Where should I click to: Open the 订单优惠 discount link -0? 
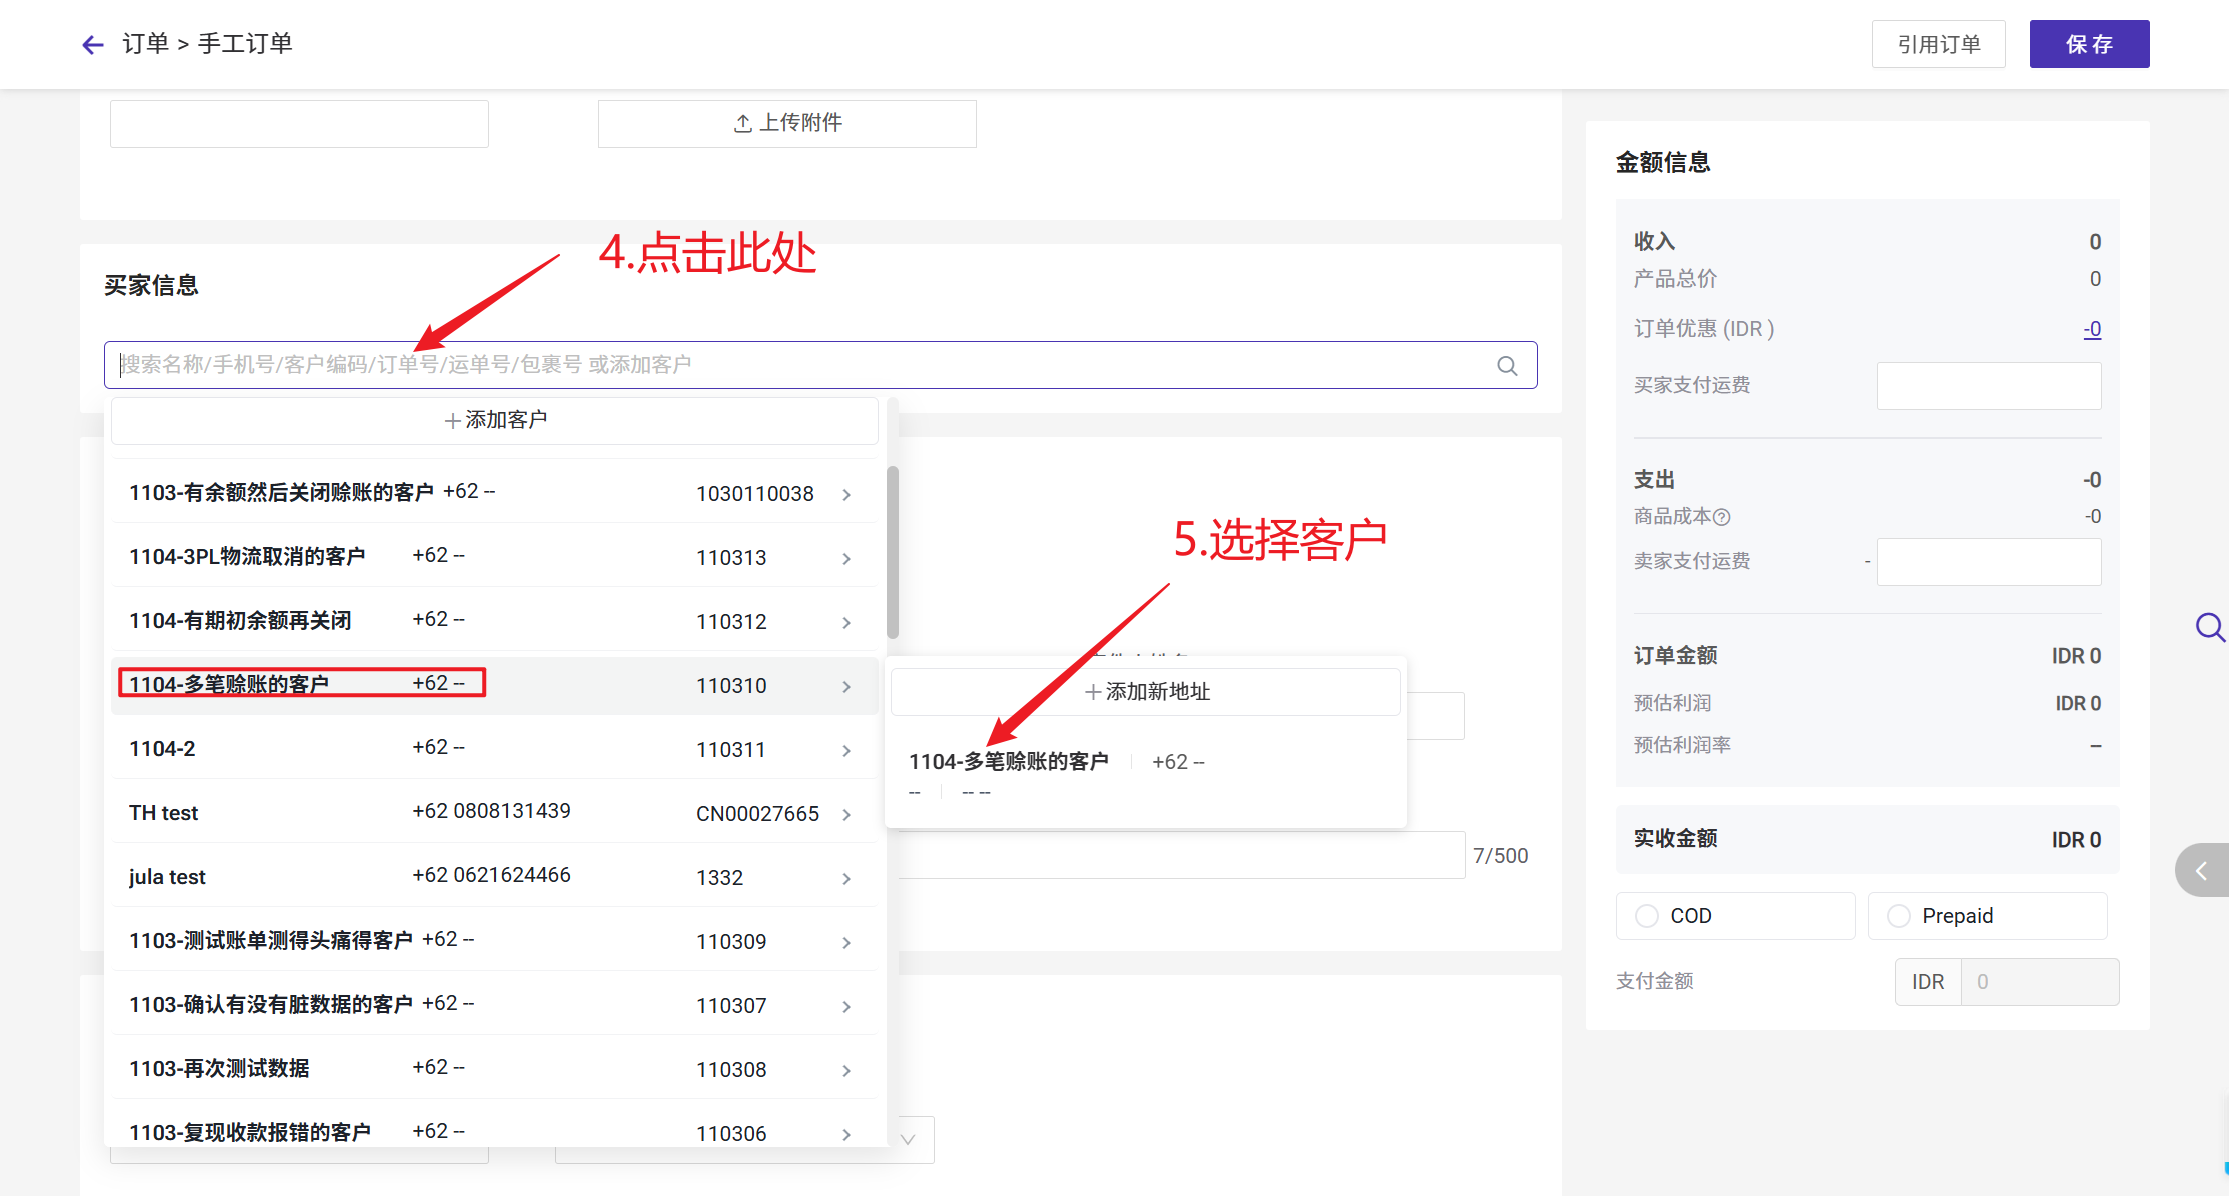(x=2092, y=329)
